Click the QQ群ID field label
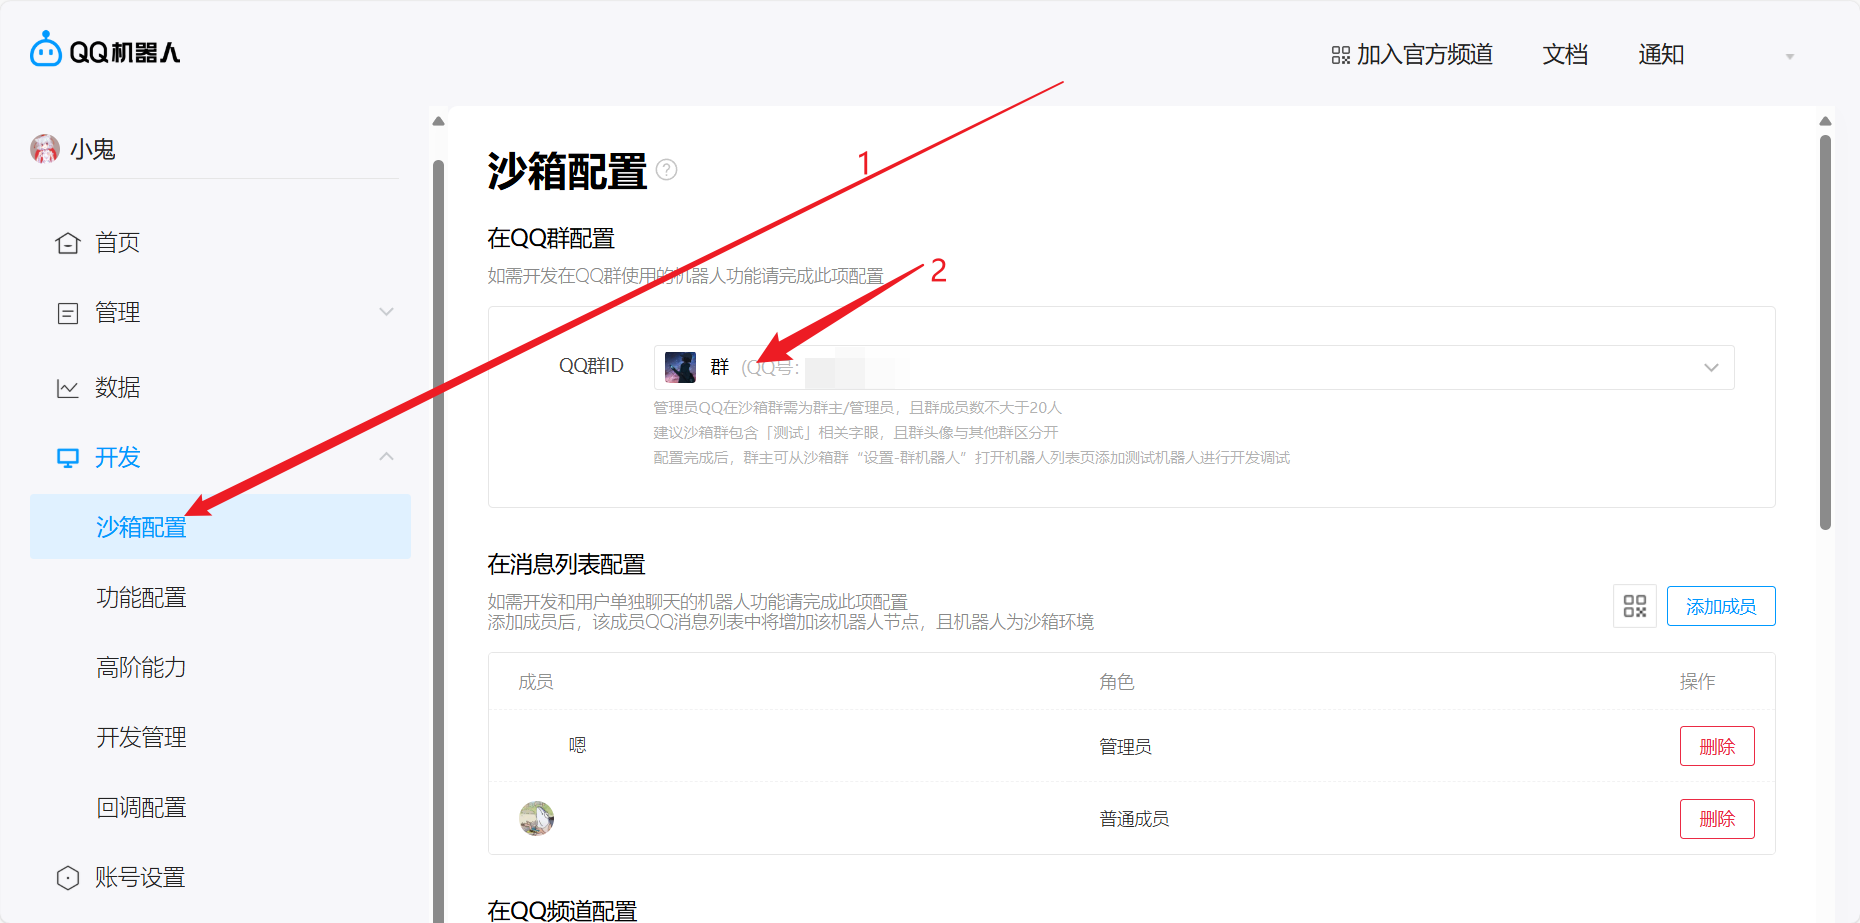This screenshot has height=923, width=1860. point(591,366)
